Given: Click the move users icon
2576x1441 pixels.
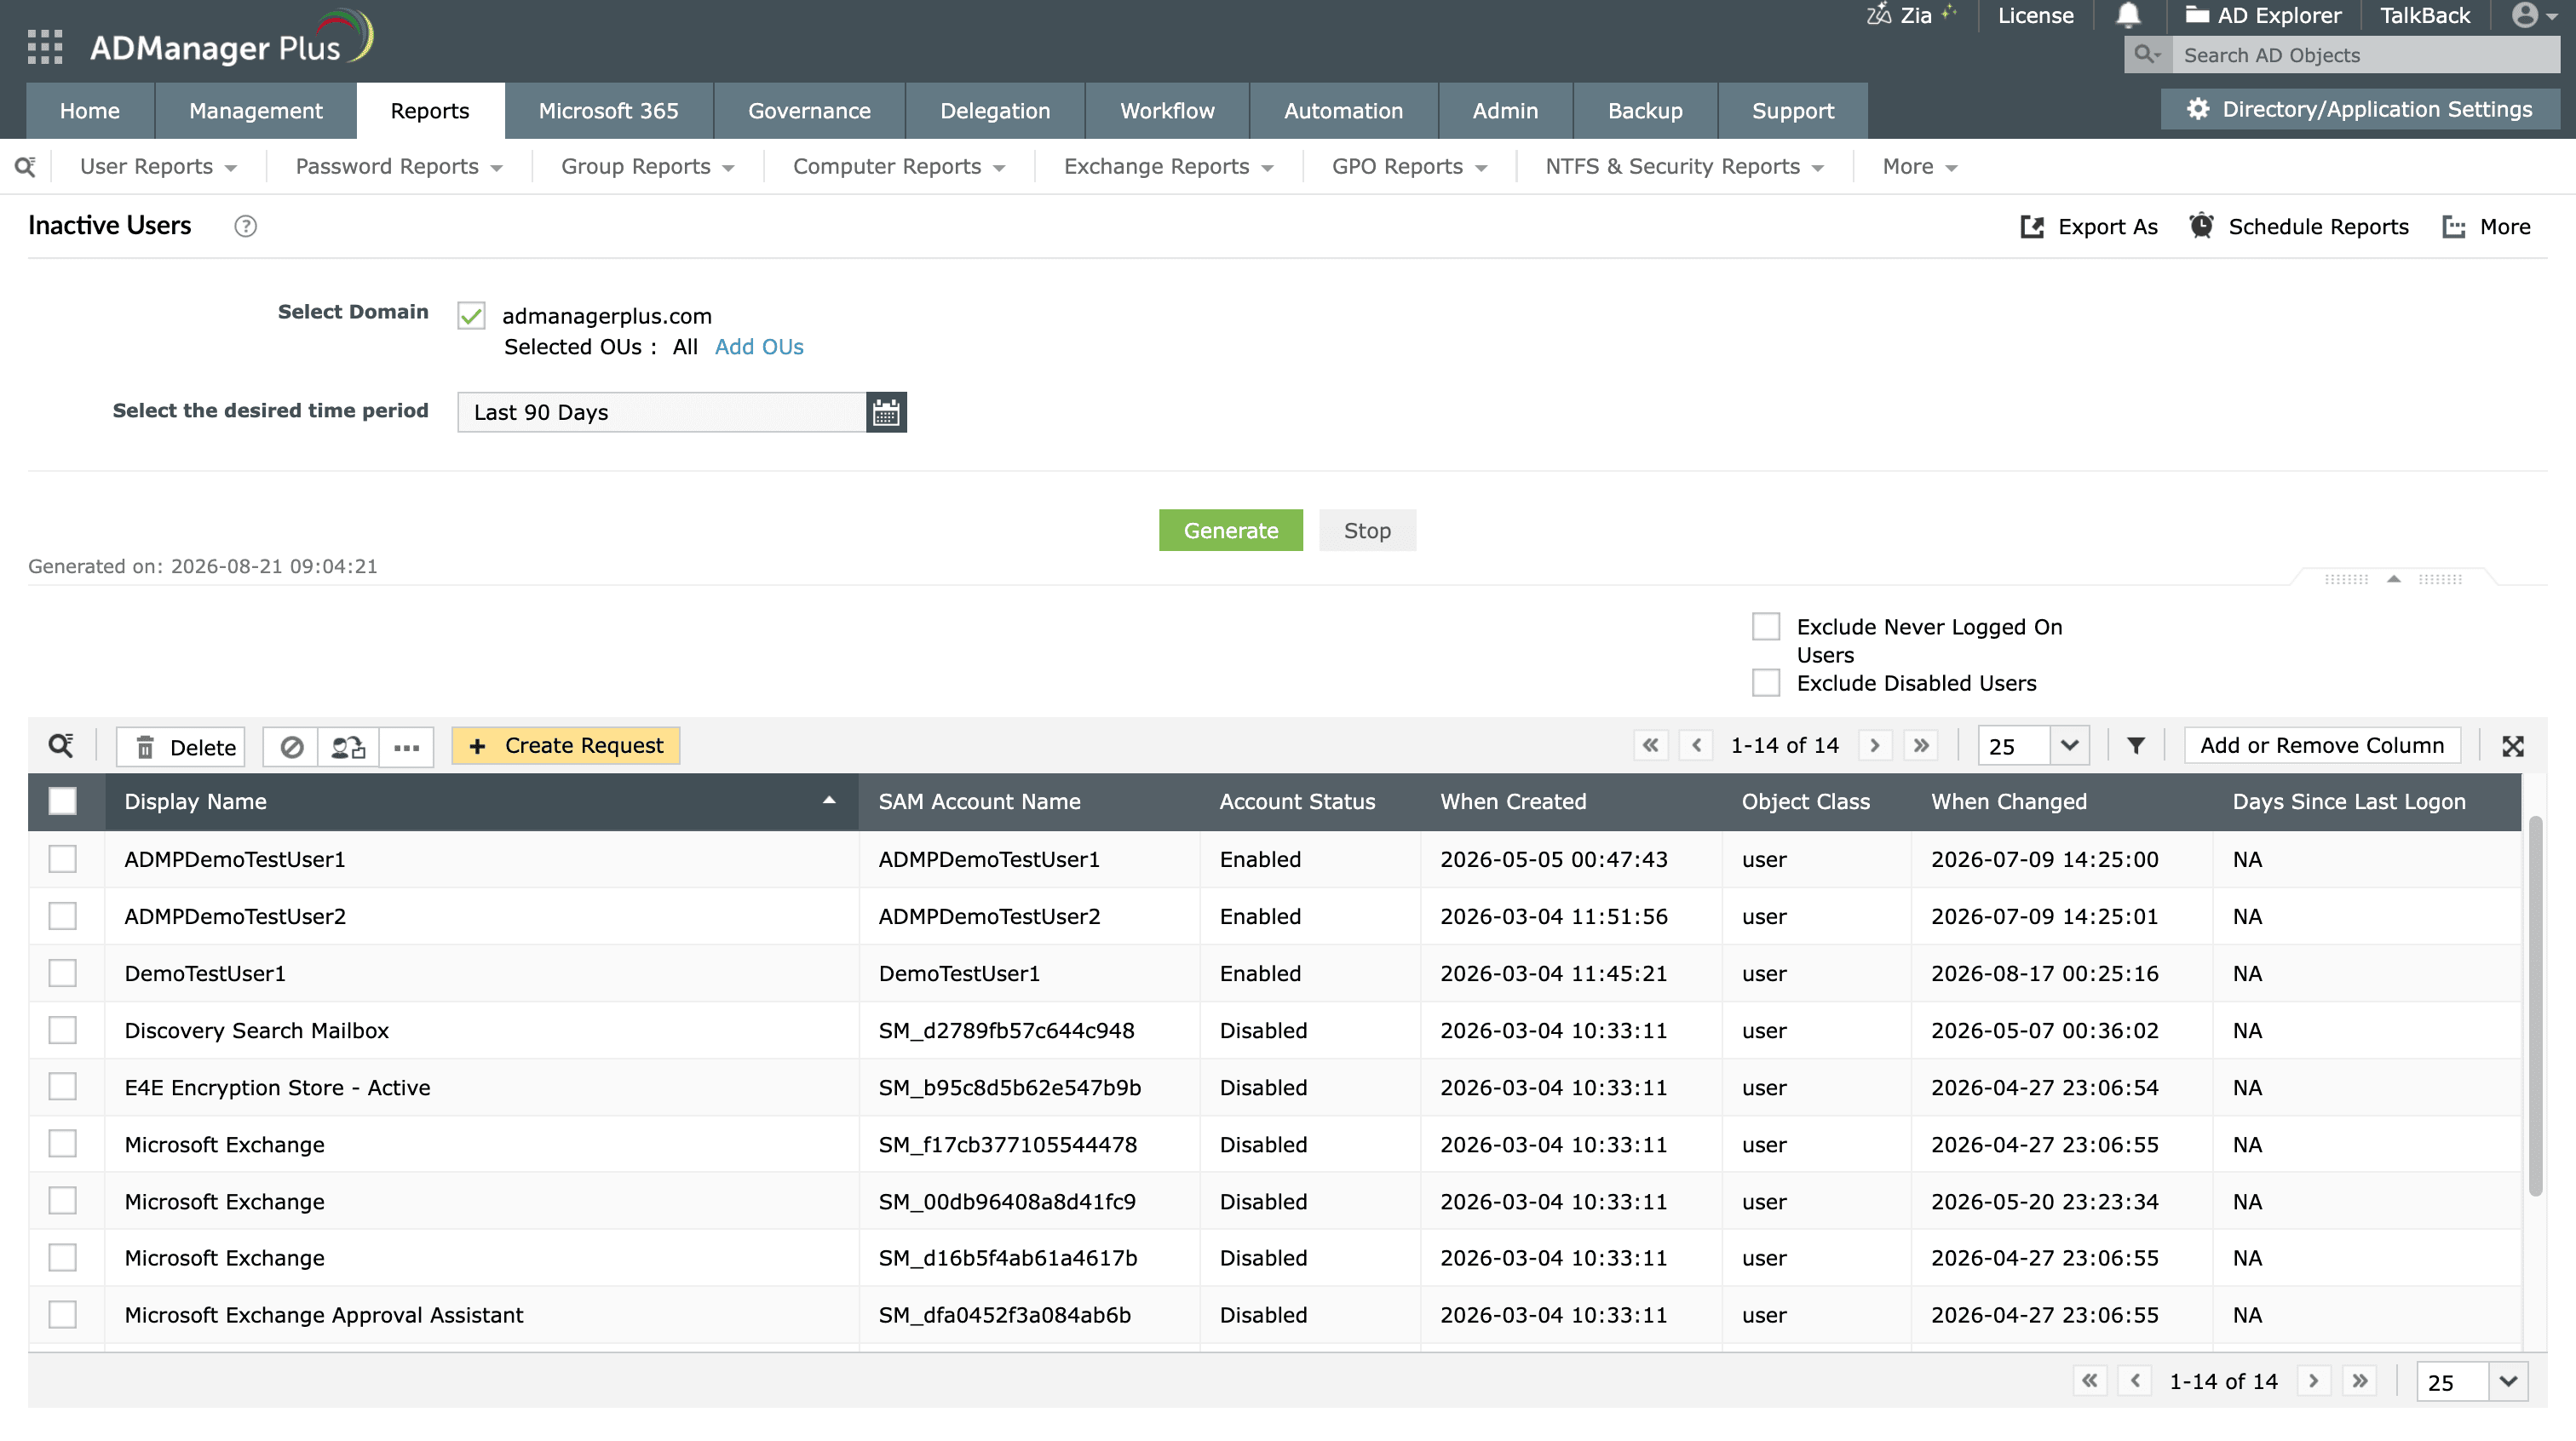Looking at the screenshot, I should pos(348,747).
